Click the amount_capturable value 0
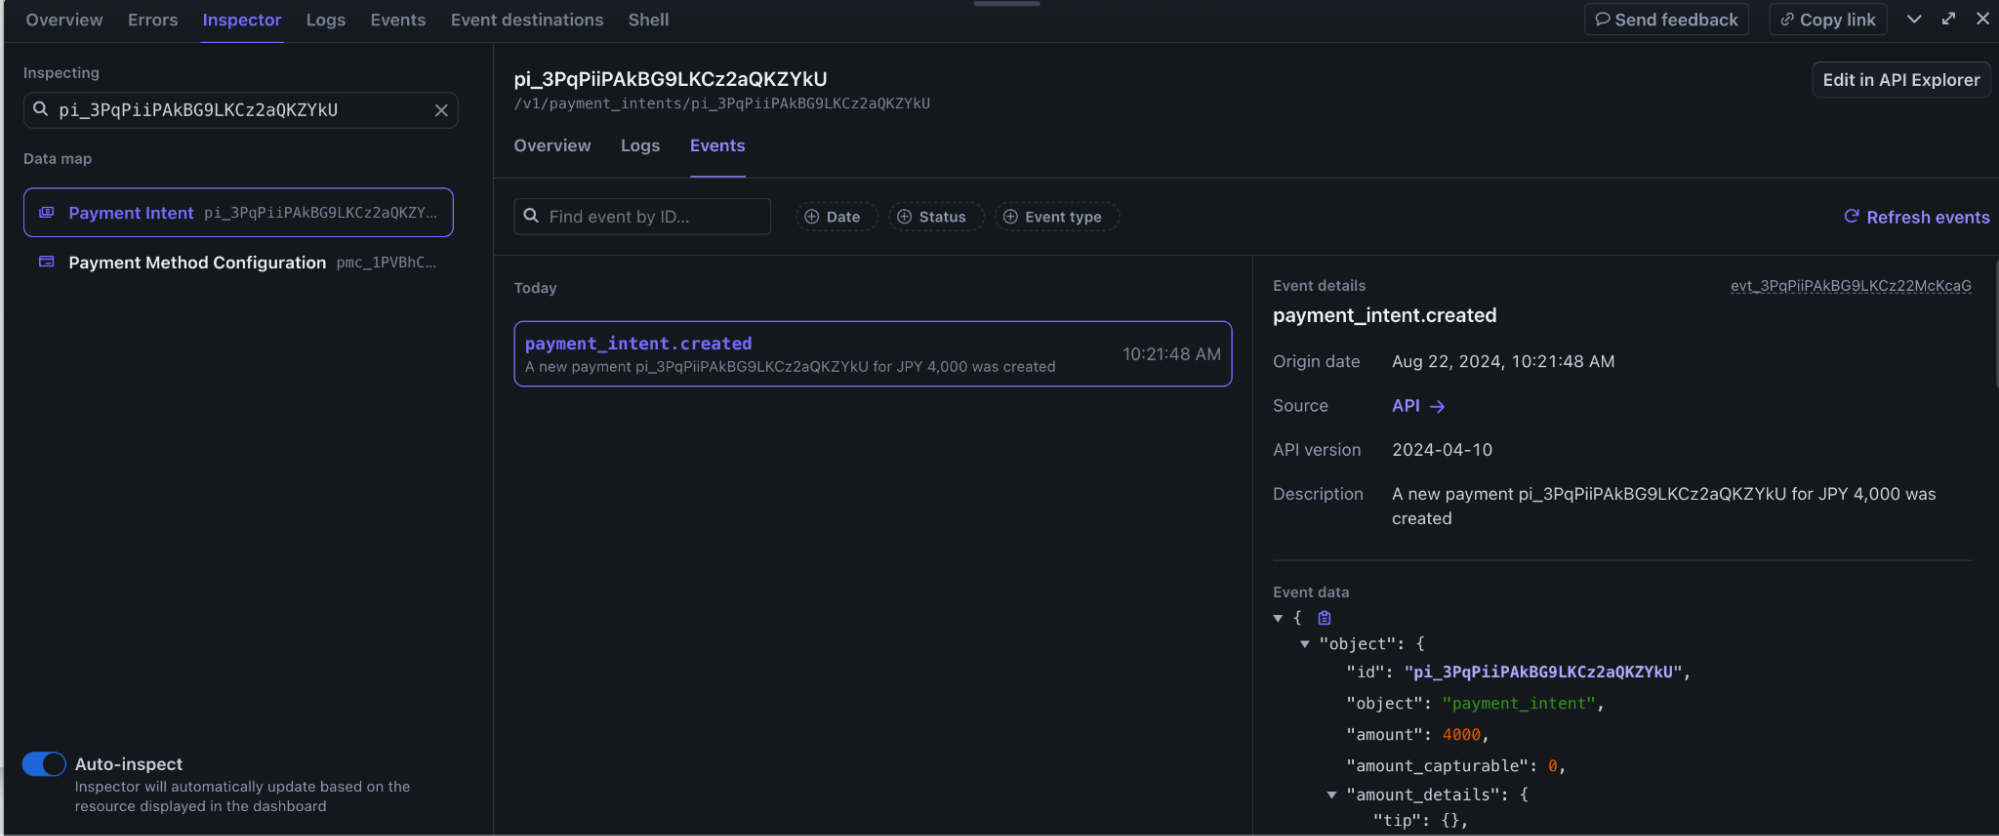This screenshot has width=1999, height=836. click(1553, 766)
